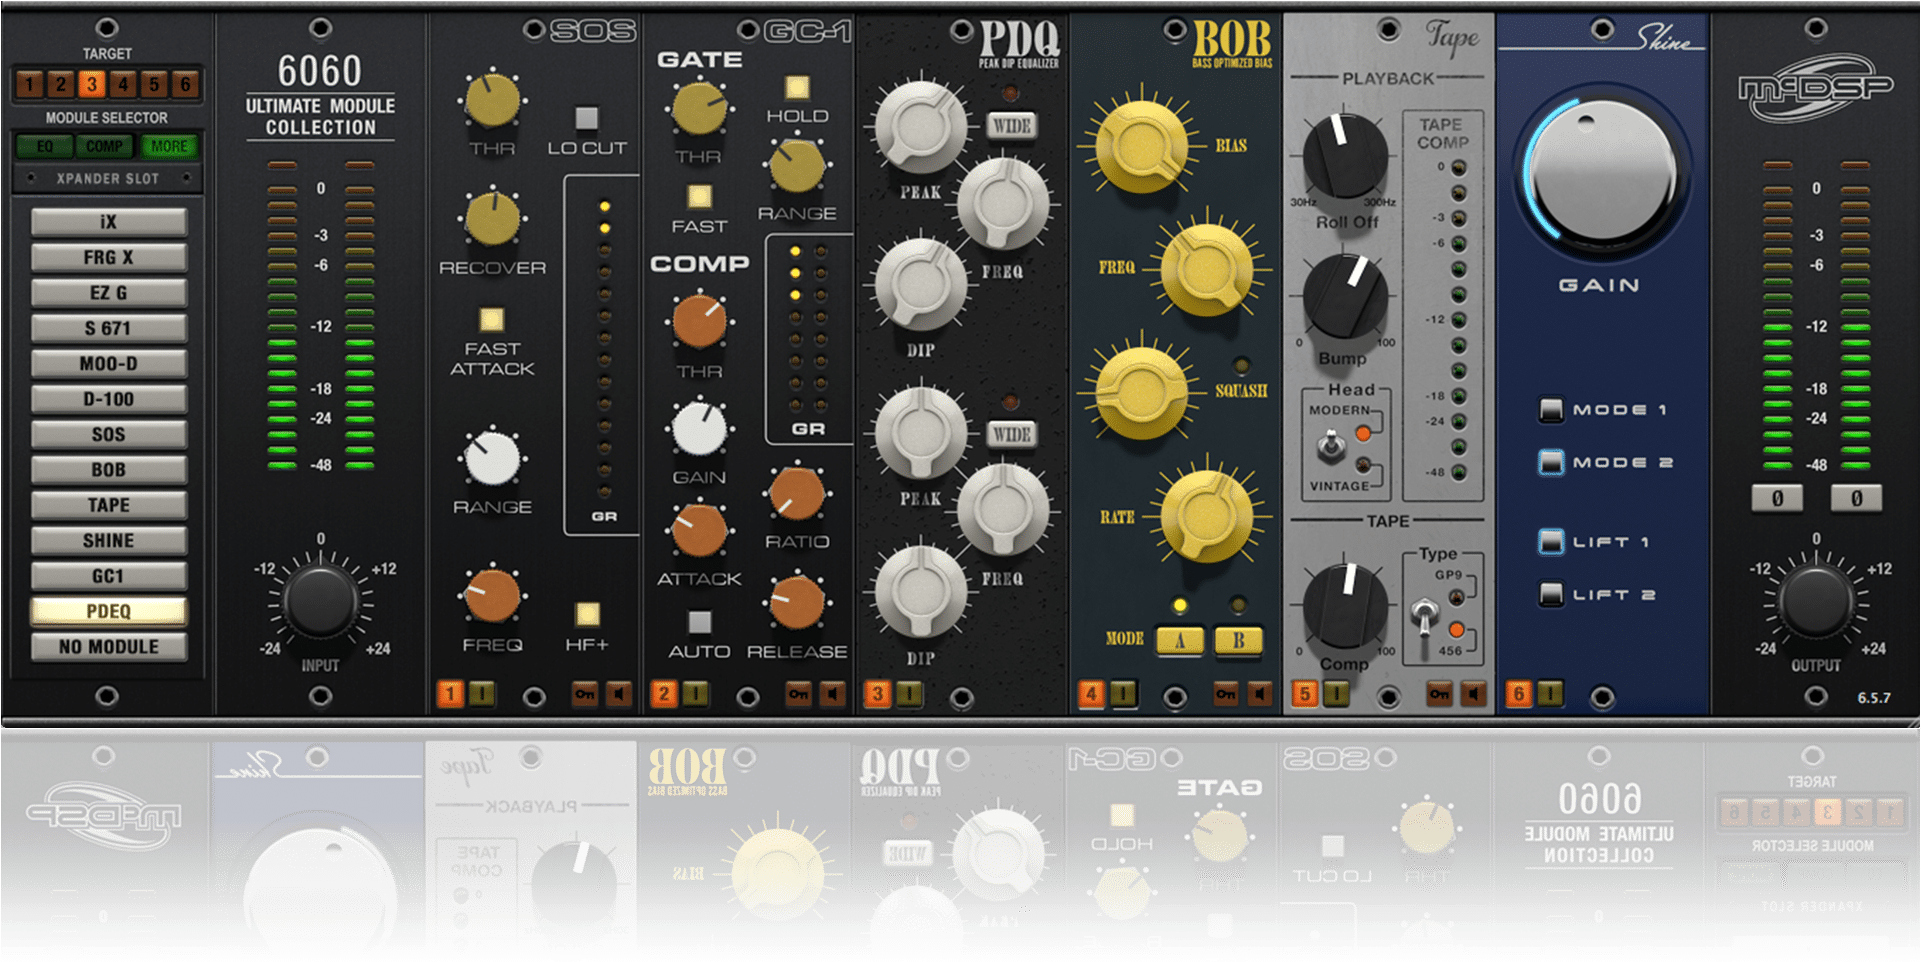This screenshot has height=962, width=1921.
Task: Click the speaker audition icon on the SOS module
Action: (619, 694)
